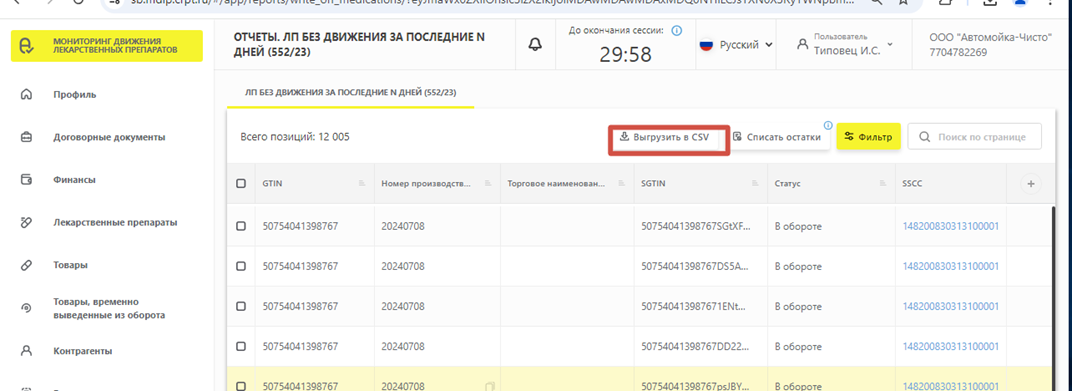
Task: Open Лекарственные препараты section
Action: coord(116,222)
